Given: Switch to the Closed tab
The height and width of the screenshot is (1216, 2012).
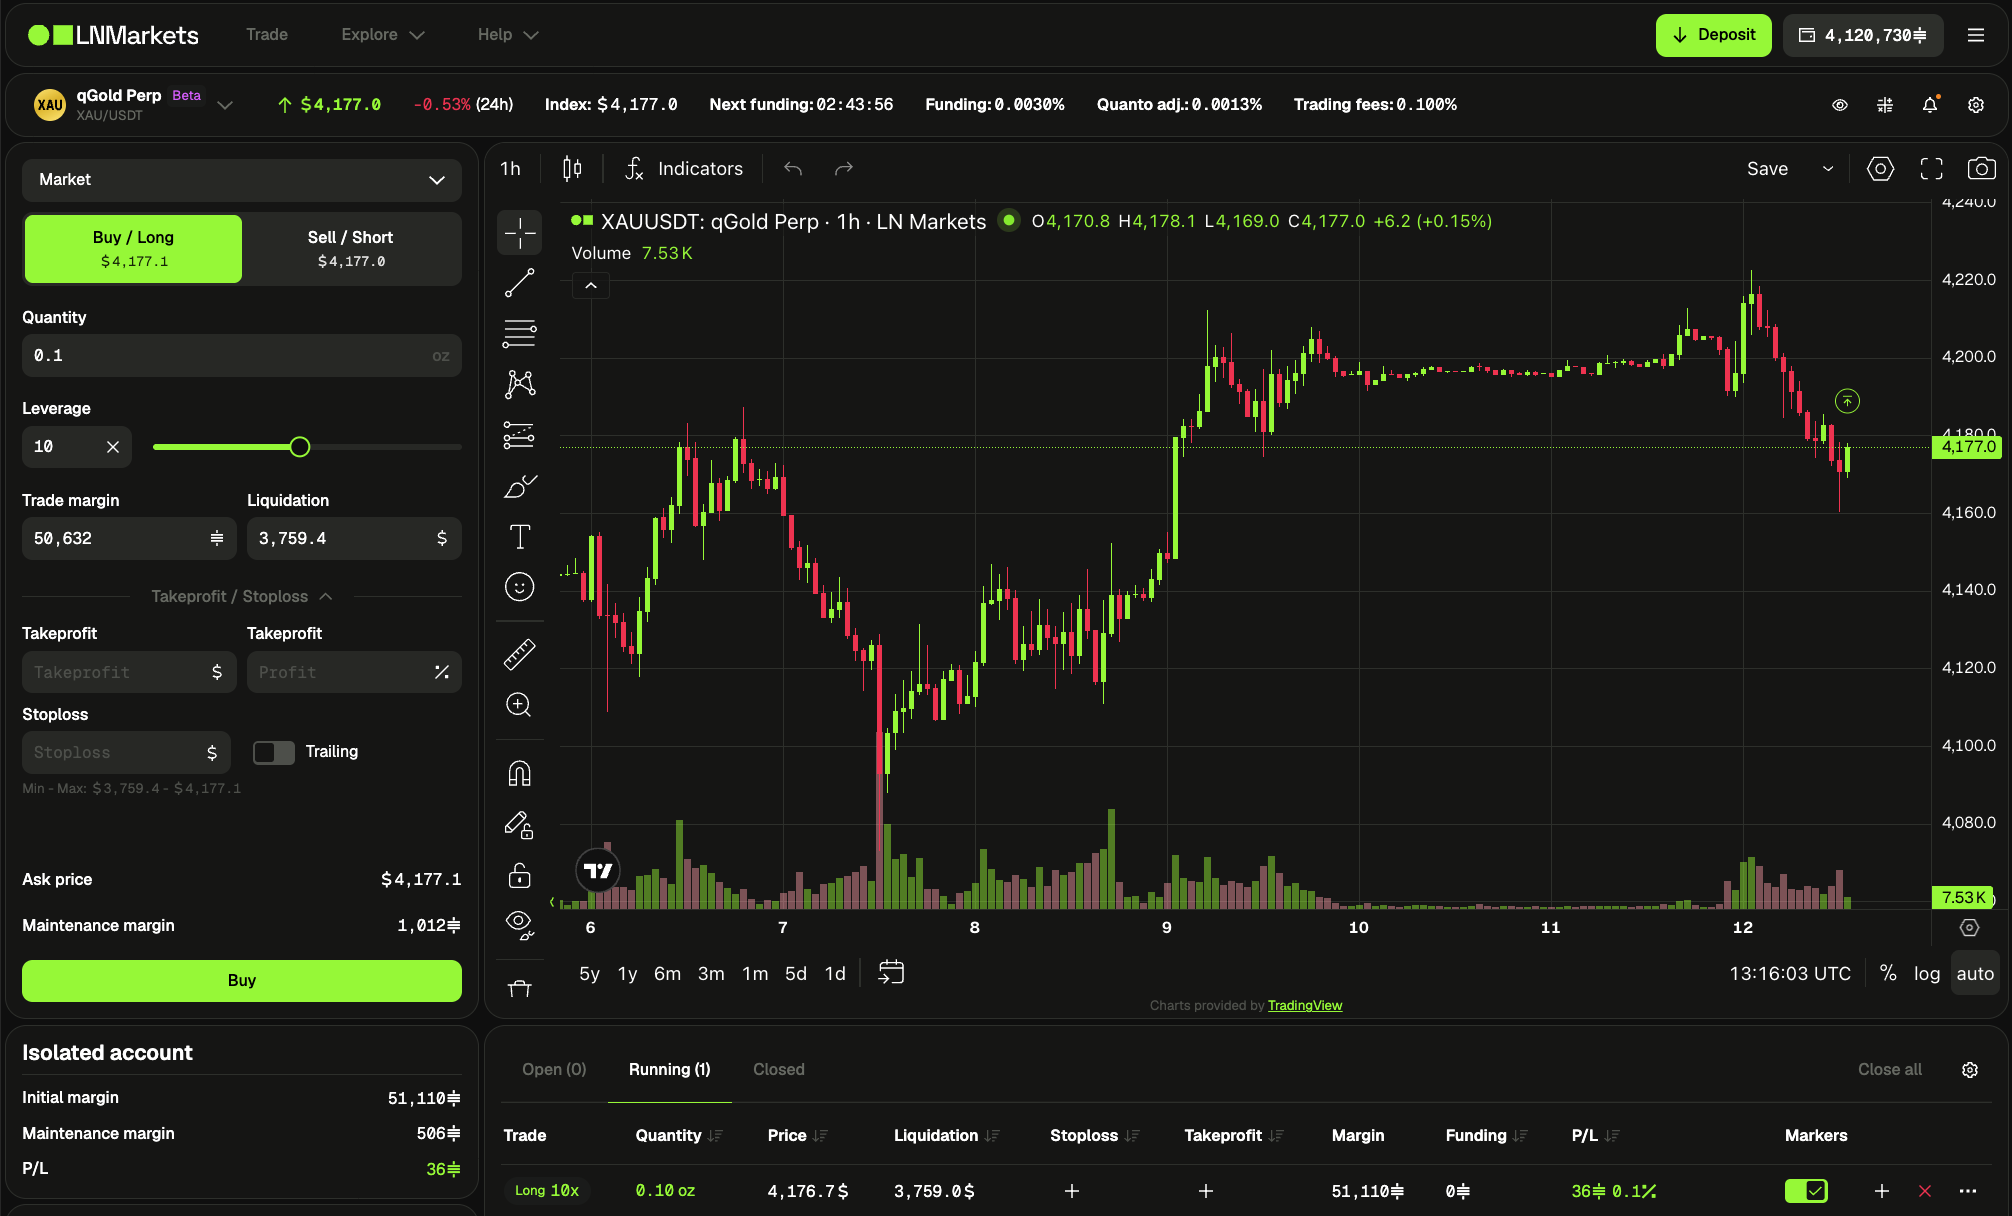Looking at the screenshot, I should 778,1069.
